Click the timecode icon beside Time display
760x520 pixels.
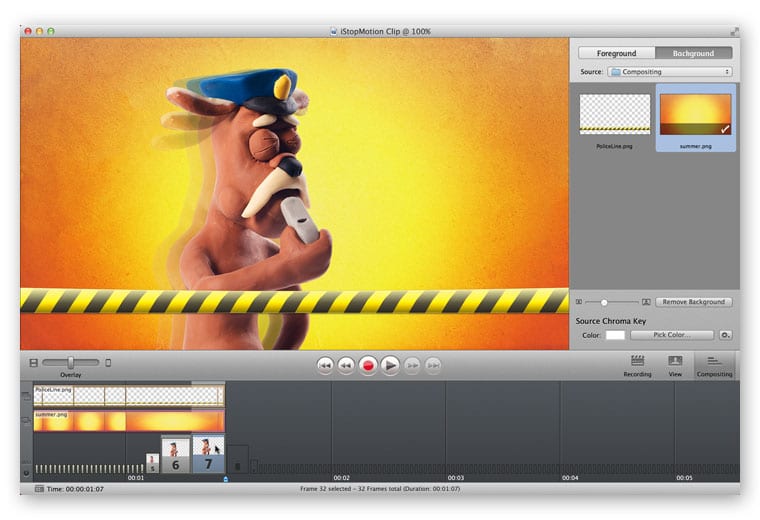pyautogui.click(x=39, y=488)
